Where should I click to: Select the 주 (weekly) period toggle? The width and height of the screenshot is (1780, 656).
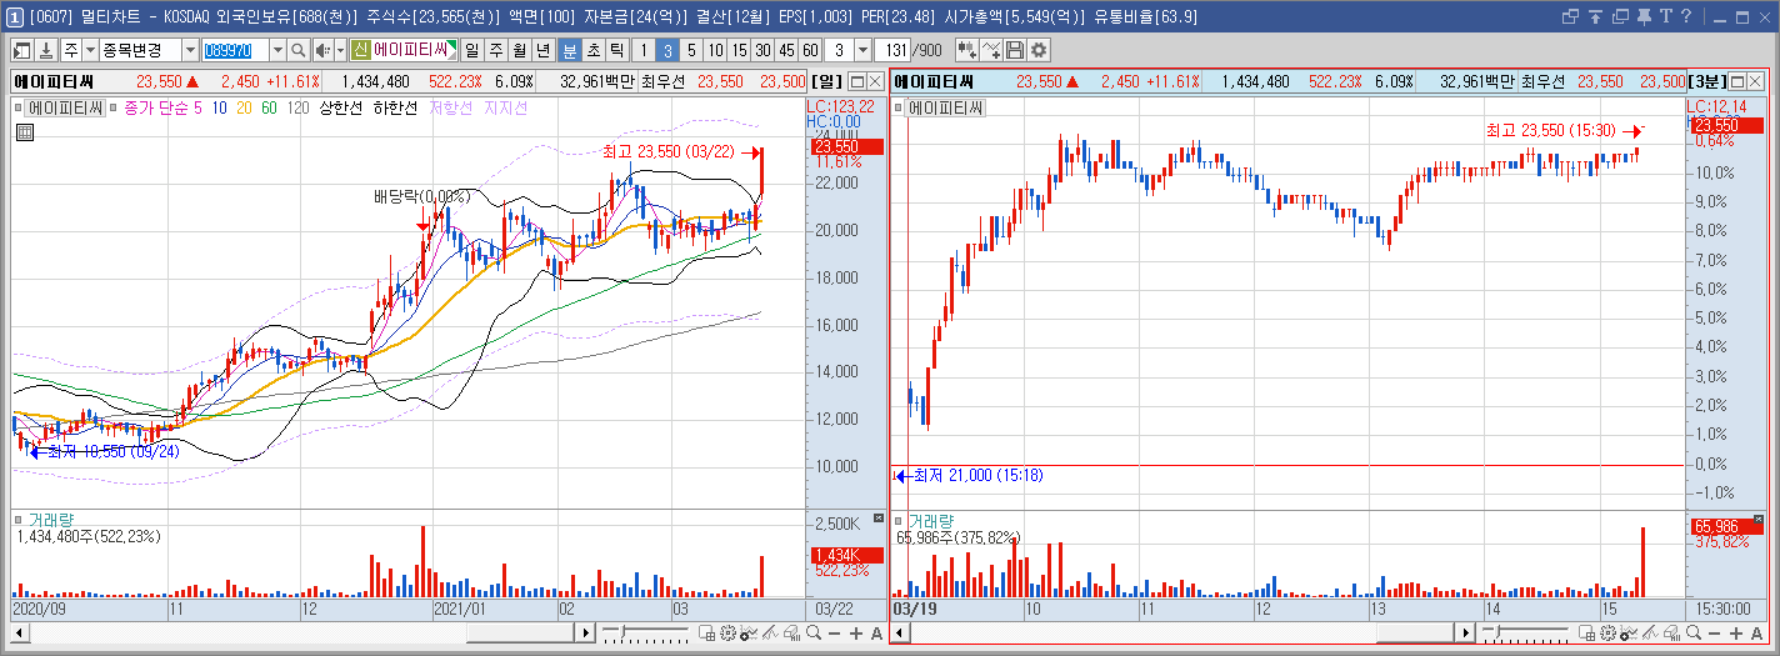tap(496, 50)
